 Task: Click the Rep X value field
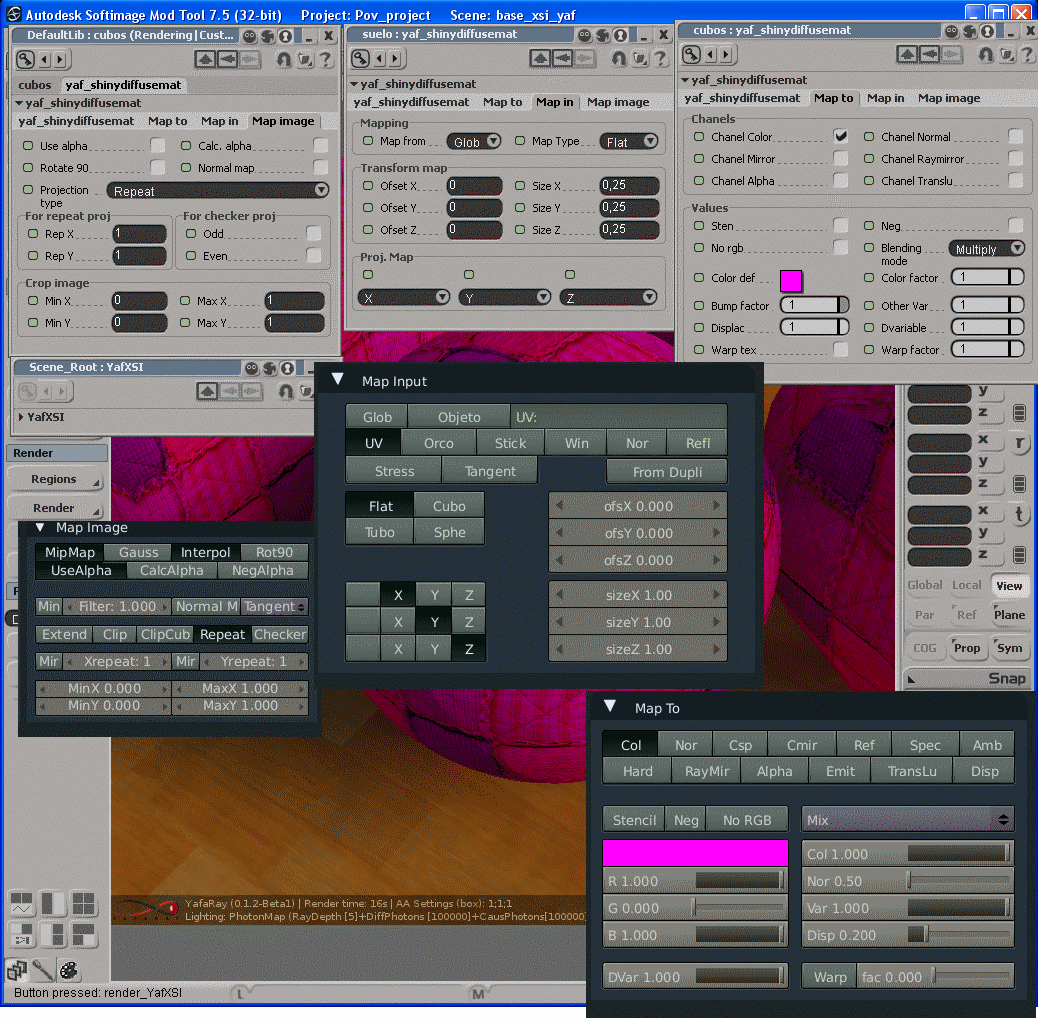pyautogui.click(x=139, y=234)
